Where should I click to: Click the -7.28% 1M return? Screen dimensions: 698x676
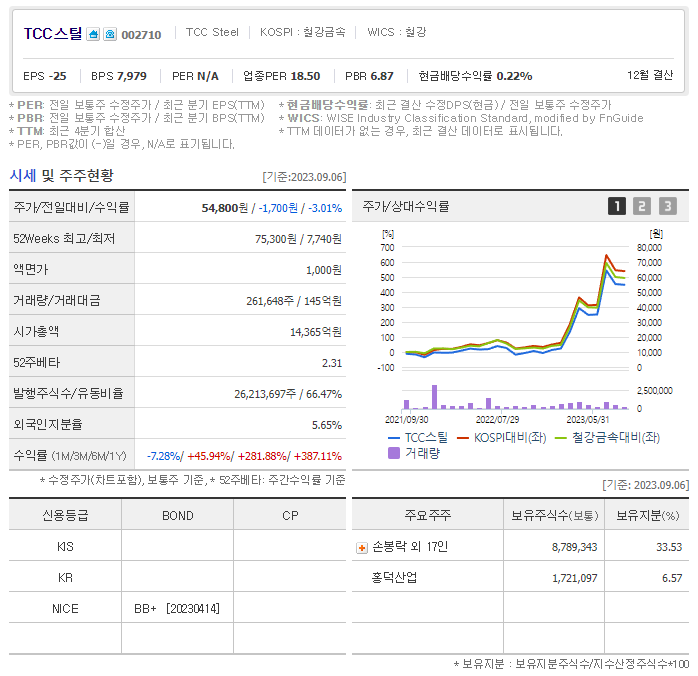point(163,457)
